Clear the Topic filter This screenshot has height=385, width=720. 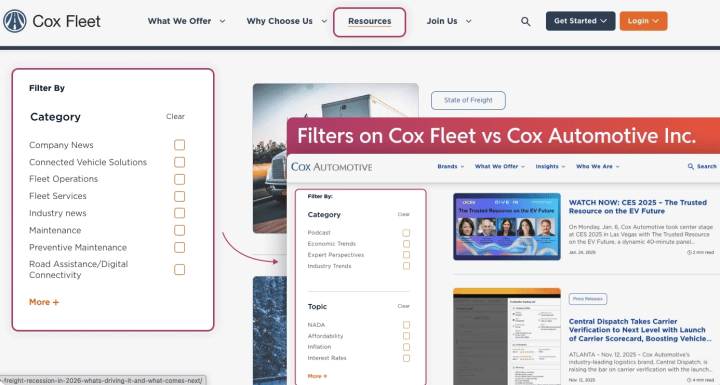[404, 306]
